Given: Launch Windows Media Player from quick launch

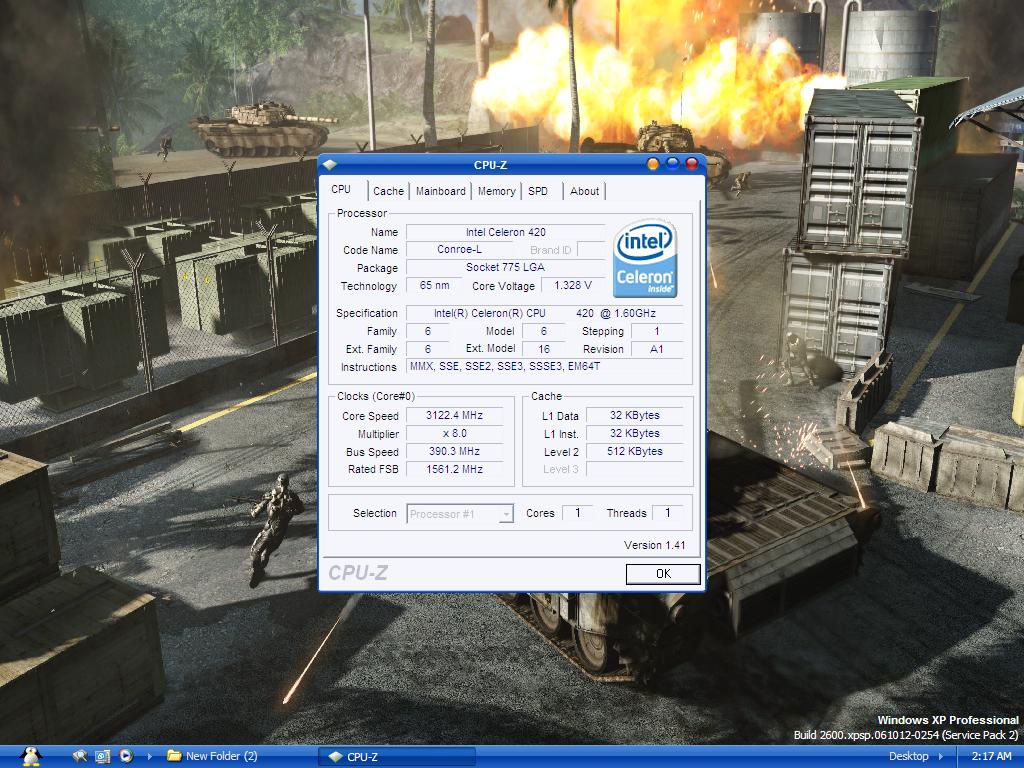Looking at the screenshot, I should coord(125,756).
